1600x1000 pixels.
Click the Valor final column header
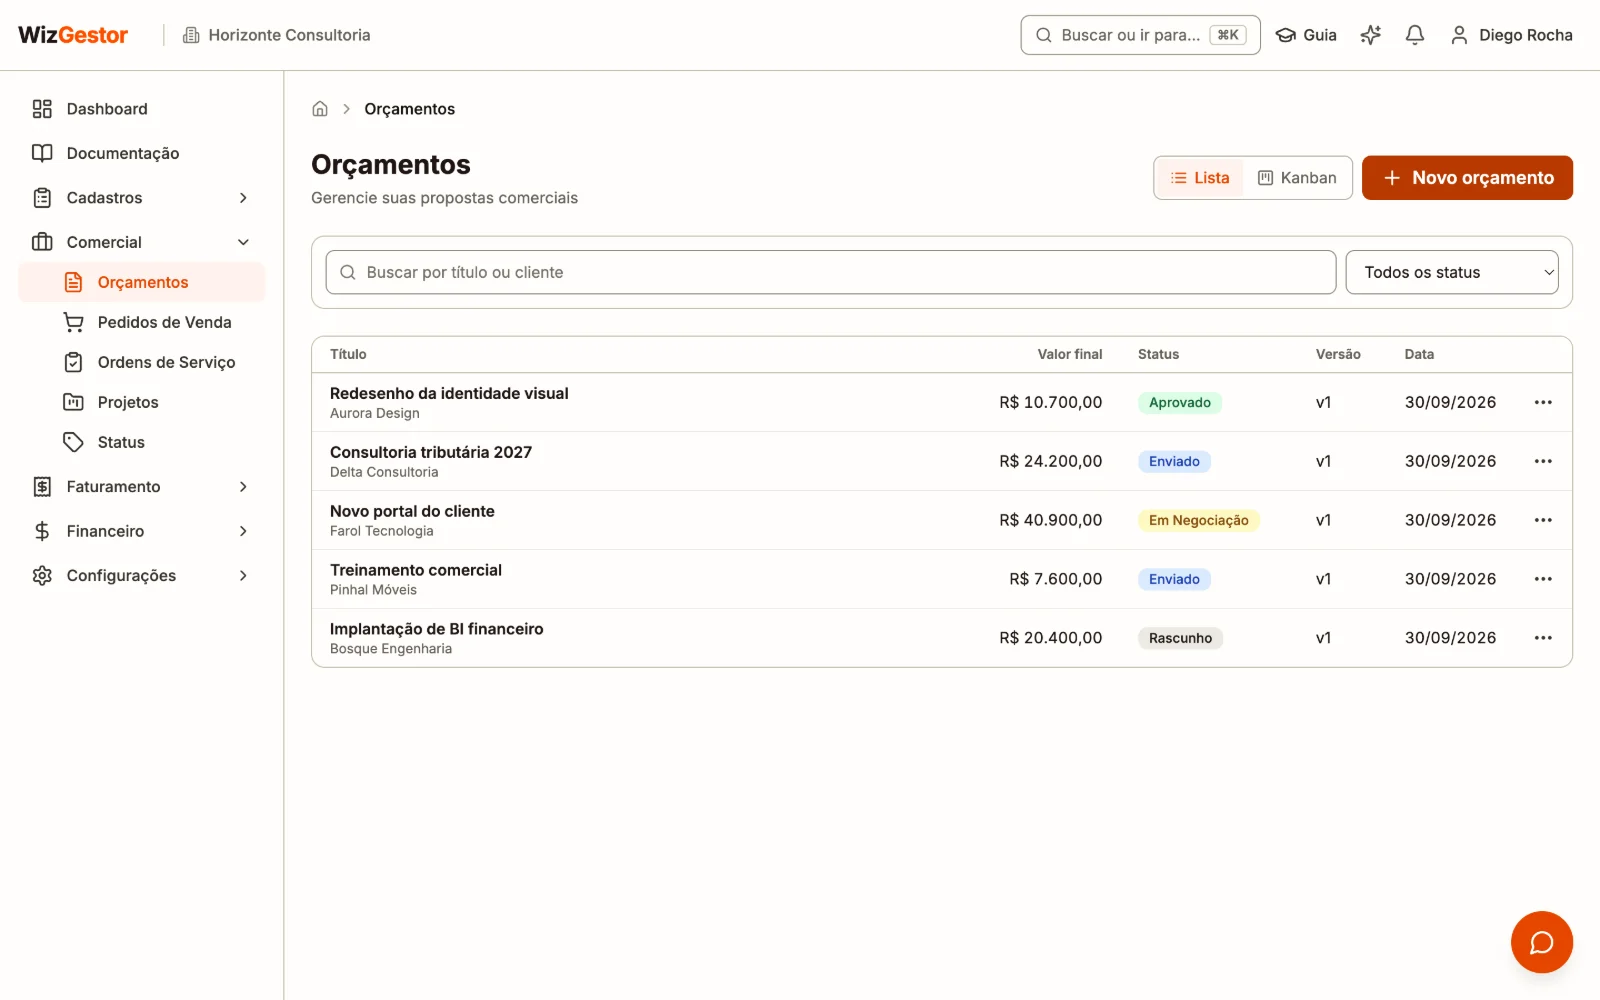pos(1069,354)
